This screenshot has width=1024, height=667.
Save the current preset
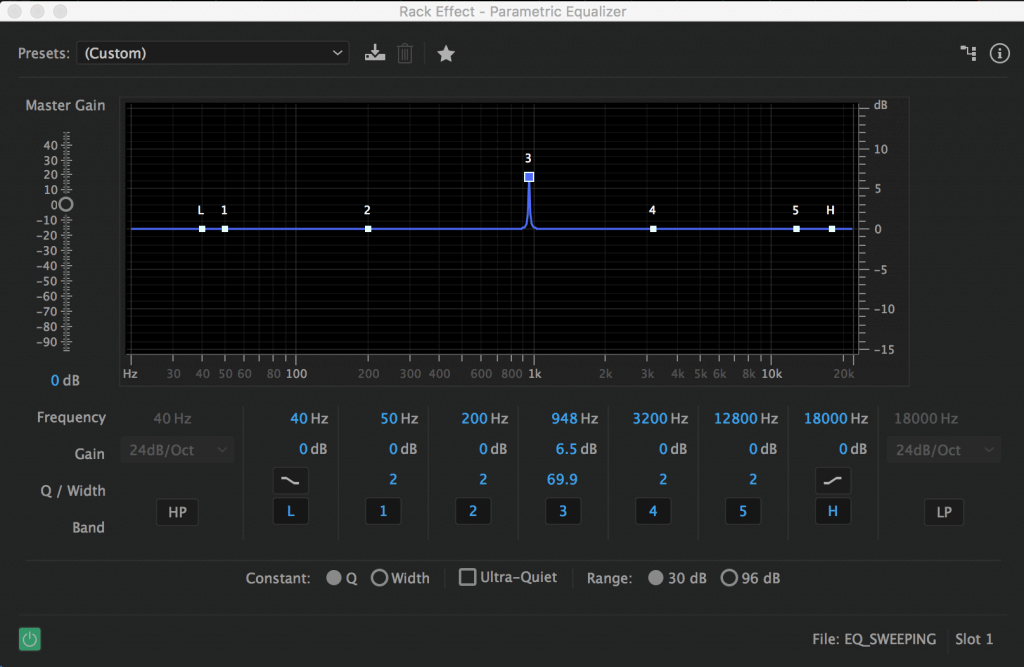(x=375, y=53)
